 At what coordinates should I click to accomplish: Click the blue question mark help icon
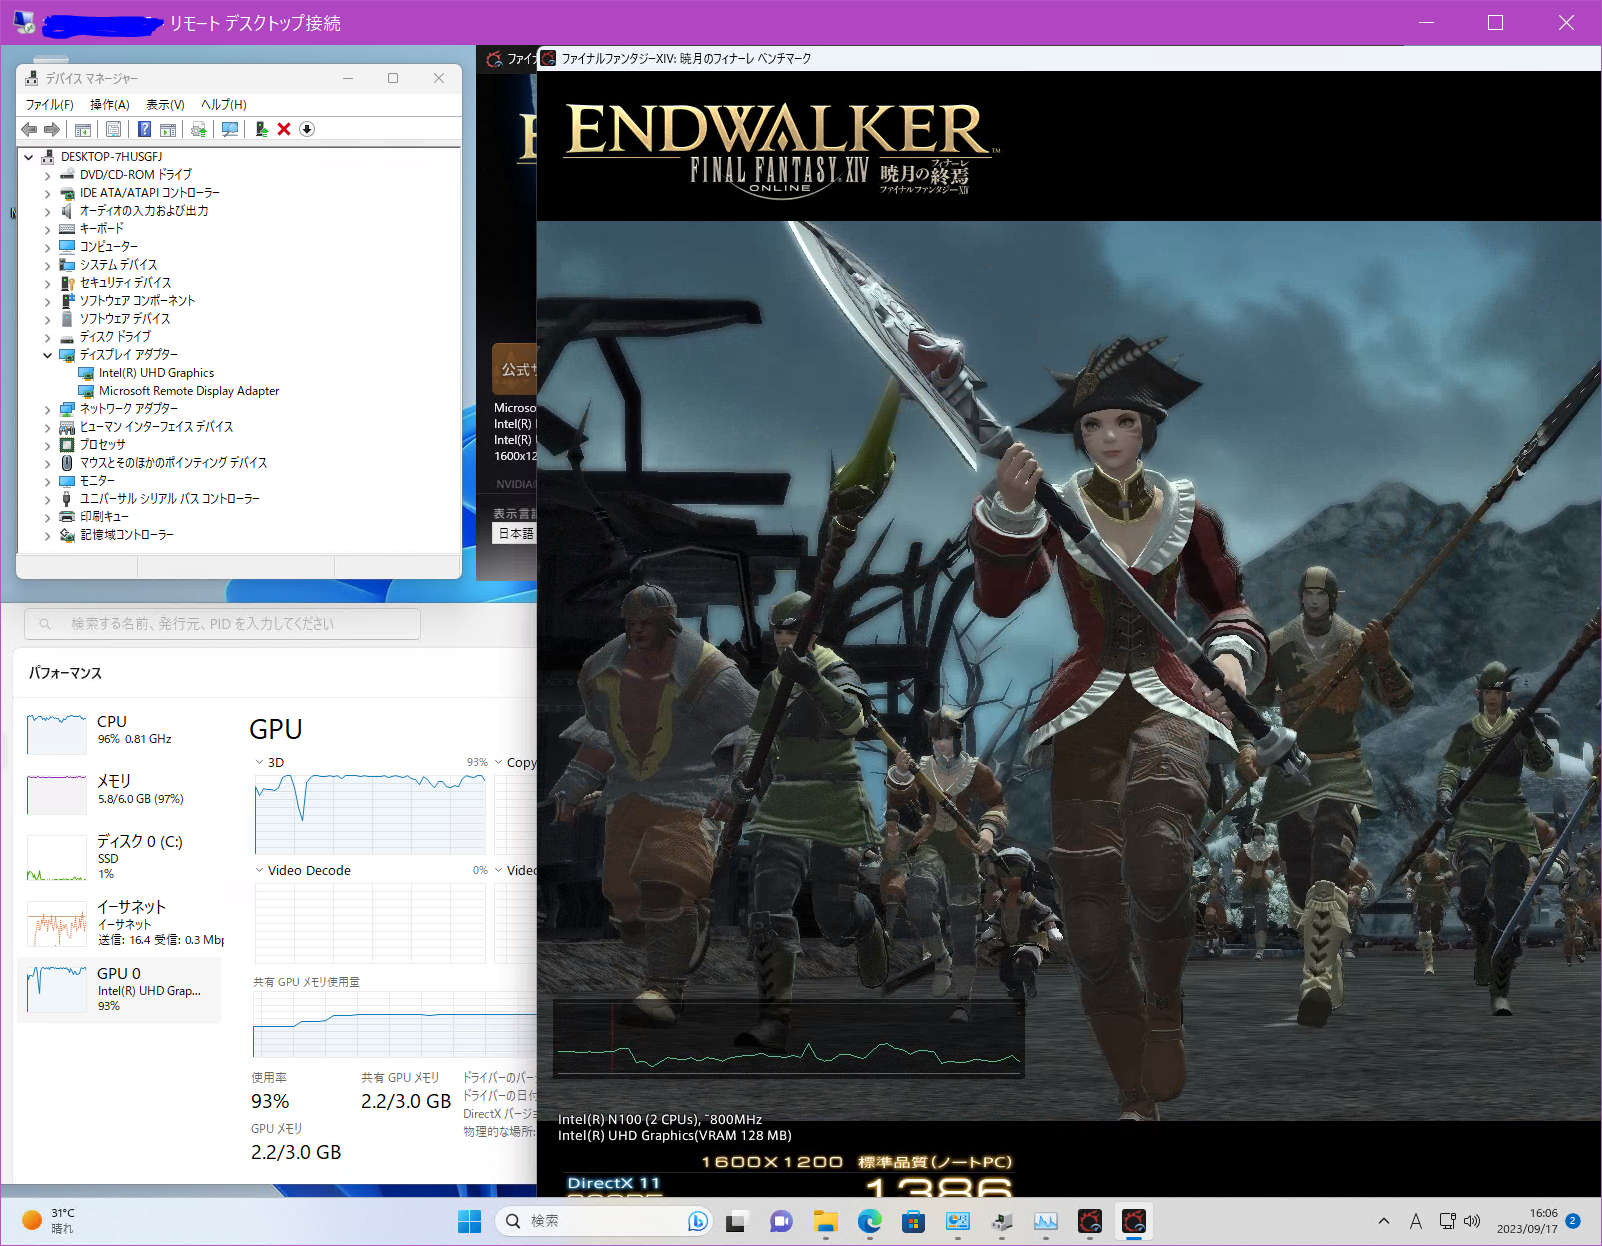pos(144,129)
